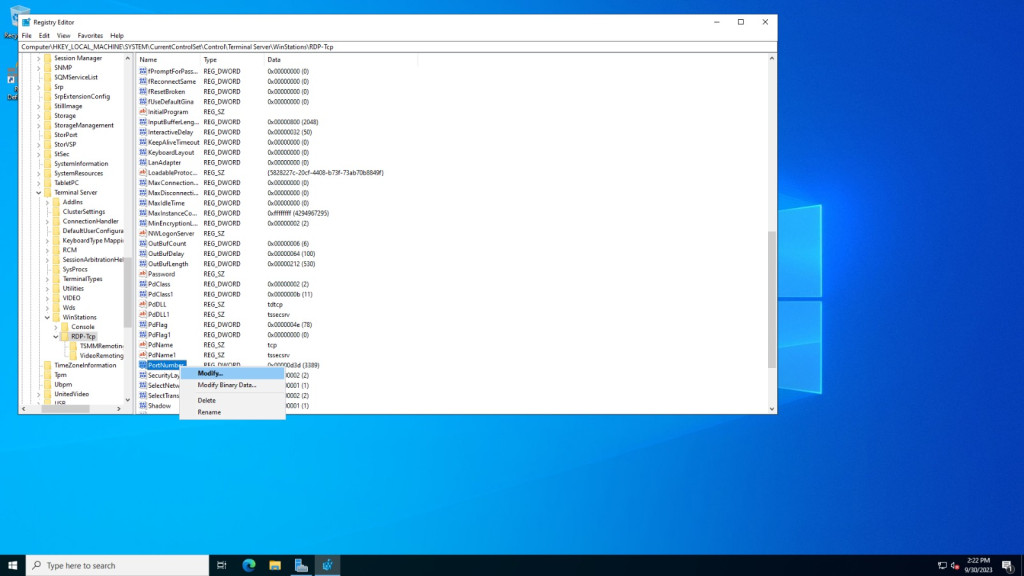1024x576 pixels.
Task: Click the Registry Editor taskbar icon
Action: click(327, 566)
